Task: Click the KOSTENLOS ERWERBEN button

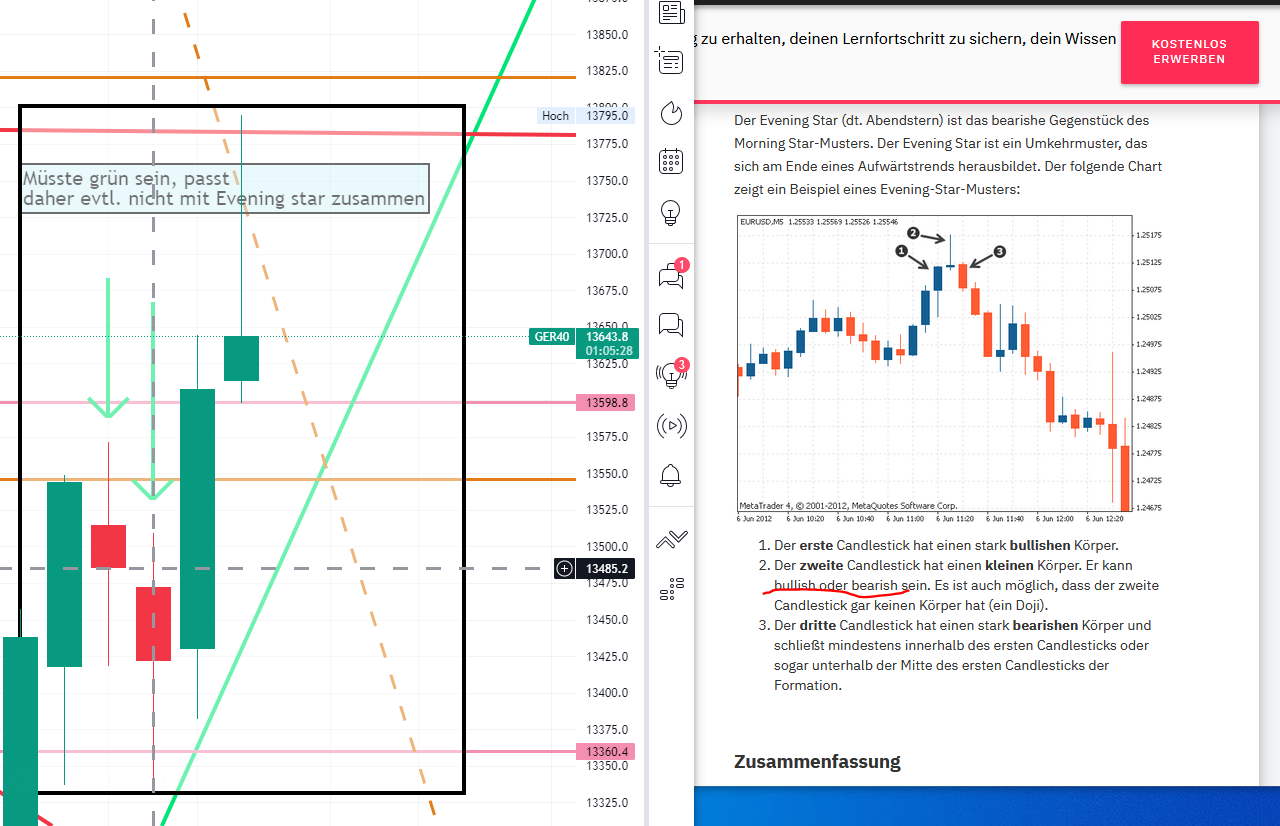Action: pyautogui.click(x=1189, y=52)
